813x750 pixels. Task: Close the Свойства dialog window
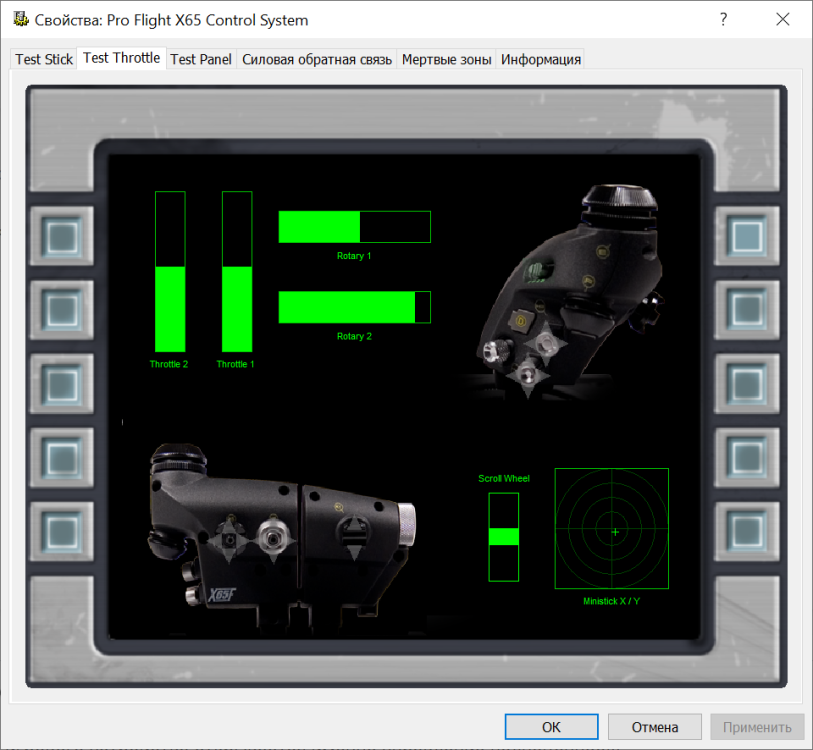point(782,20)
